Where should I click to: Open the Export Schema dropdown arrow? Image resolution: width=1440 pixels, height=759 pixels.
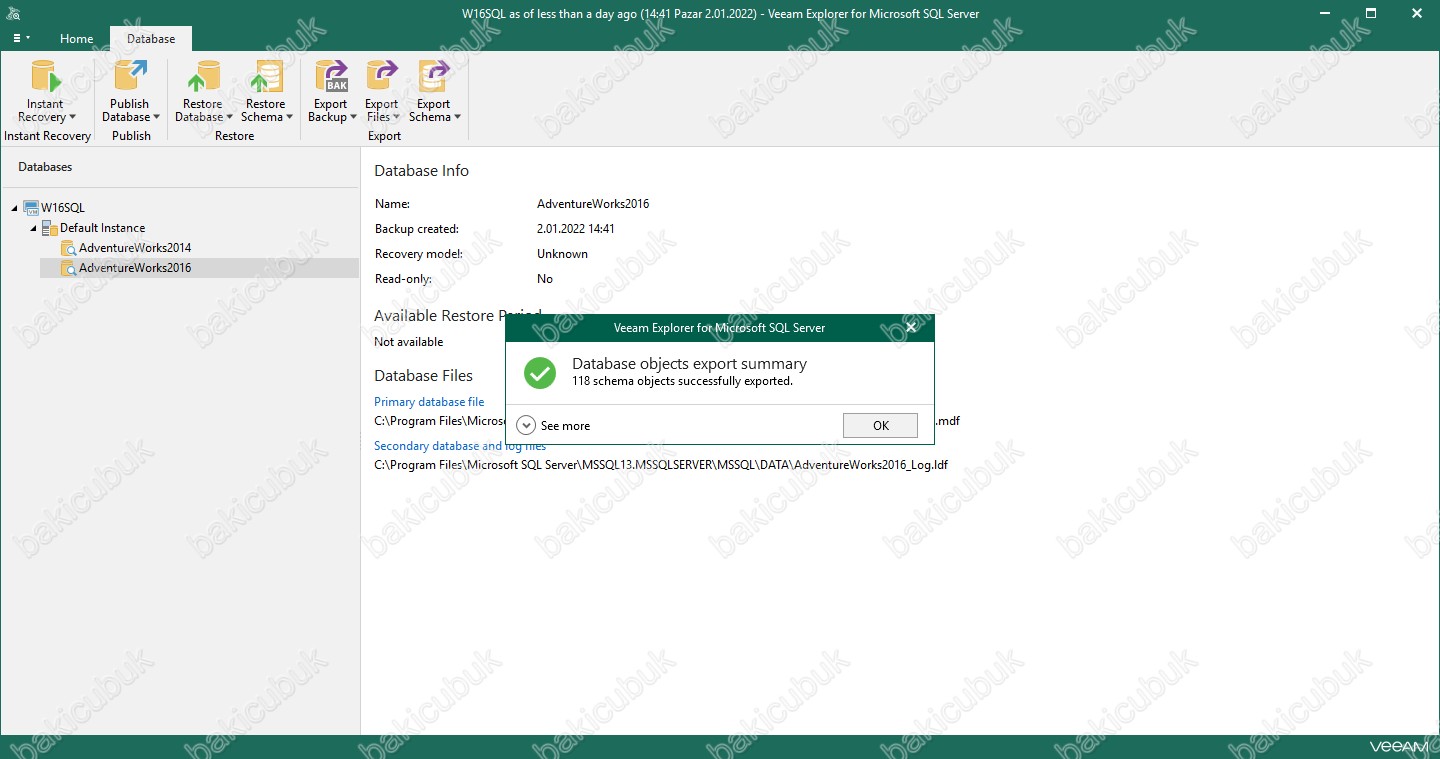[457, 118]
